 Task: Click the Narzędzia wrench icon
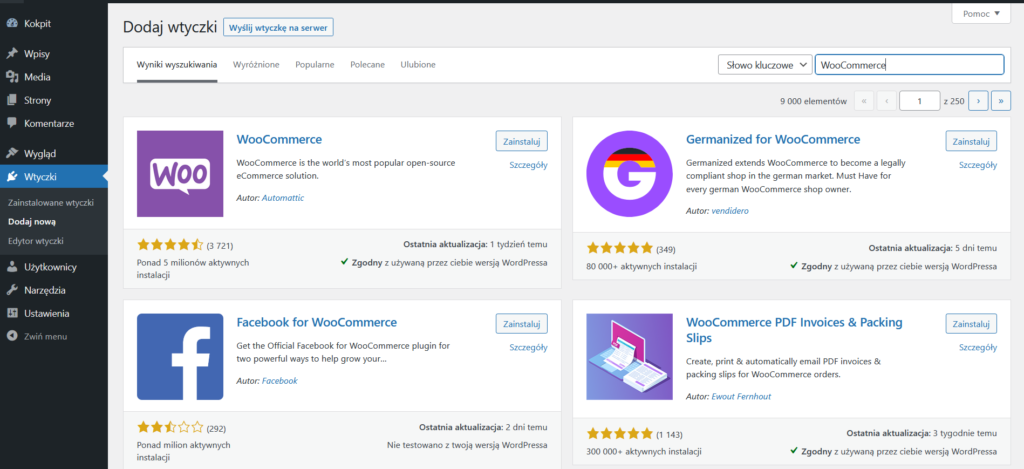(12, 290)
